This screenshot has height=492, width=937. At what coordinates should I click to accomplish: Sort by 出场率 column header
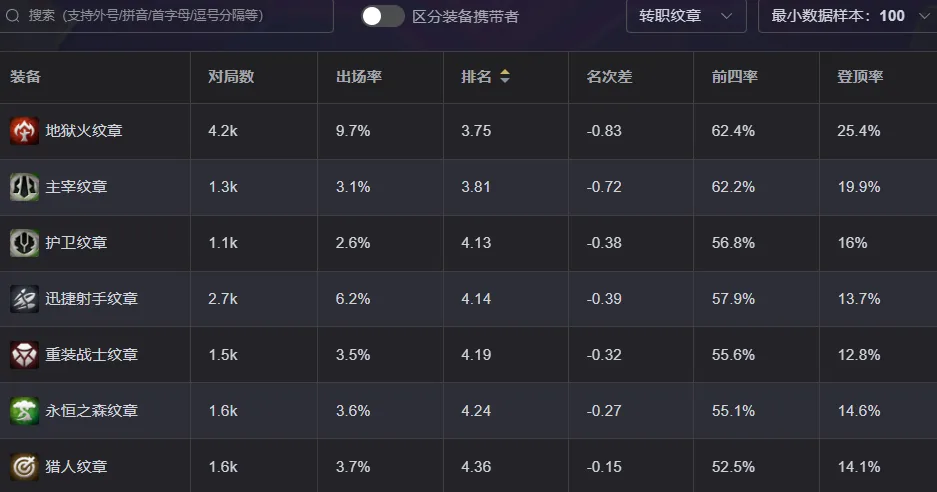(359, 77)
